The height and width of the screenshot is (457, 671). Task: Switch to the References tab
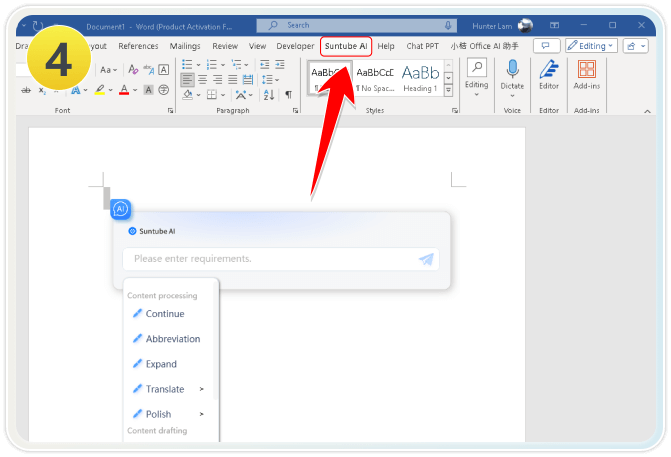click(138, 46)
